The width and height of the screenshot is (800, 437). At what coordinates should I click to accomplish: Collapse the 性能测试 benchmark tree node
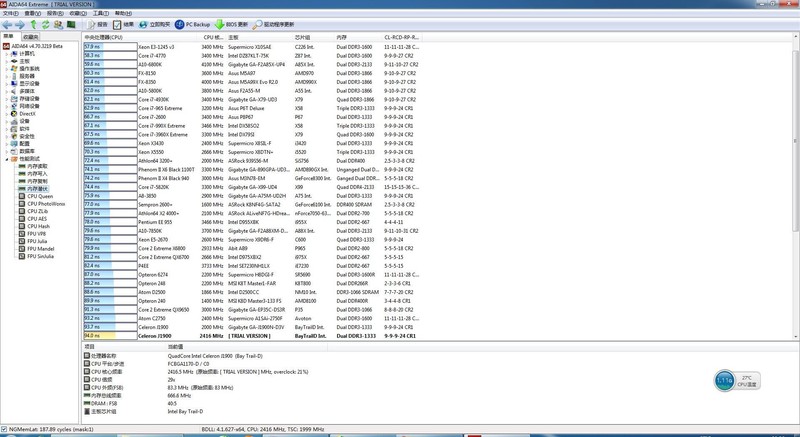[x=7, y=159]
